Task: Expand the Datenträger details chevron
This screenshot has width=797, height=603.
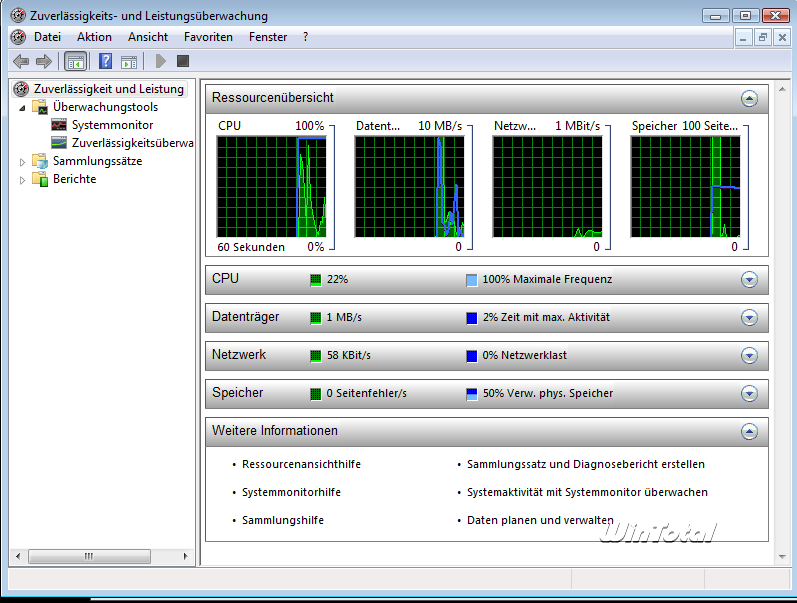Action: (749, 318)
